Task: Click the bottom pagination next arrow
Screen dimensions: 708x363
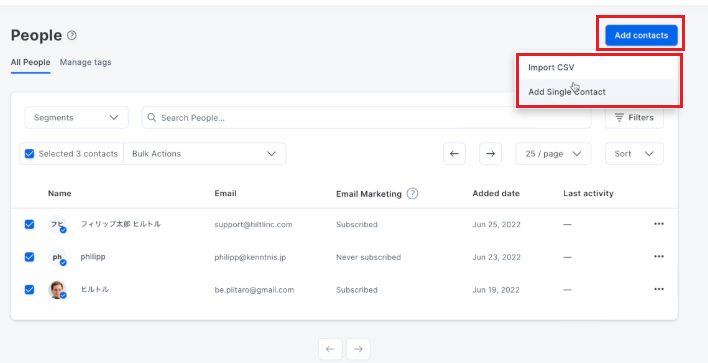Action: click(x=358, y=349)
